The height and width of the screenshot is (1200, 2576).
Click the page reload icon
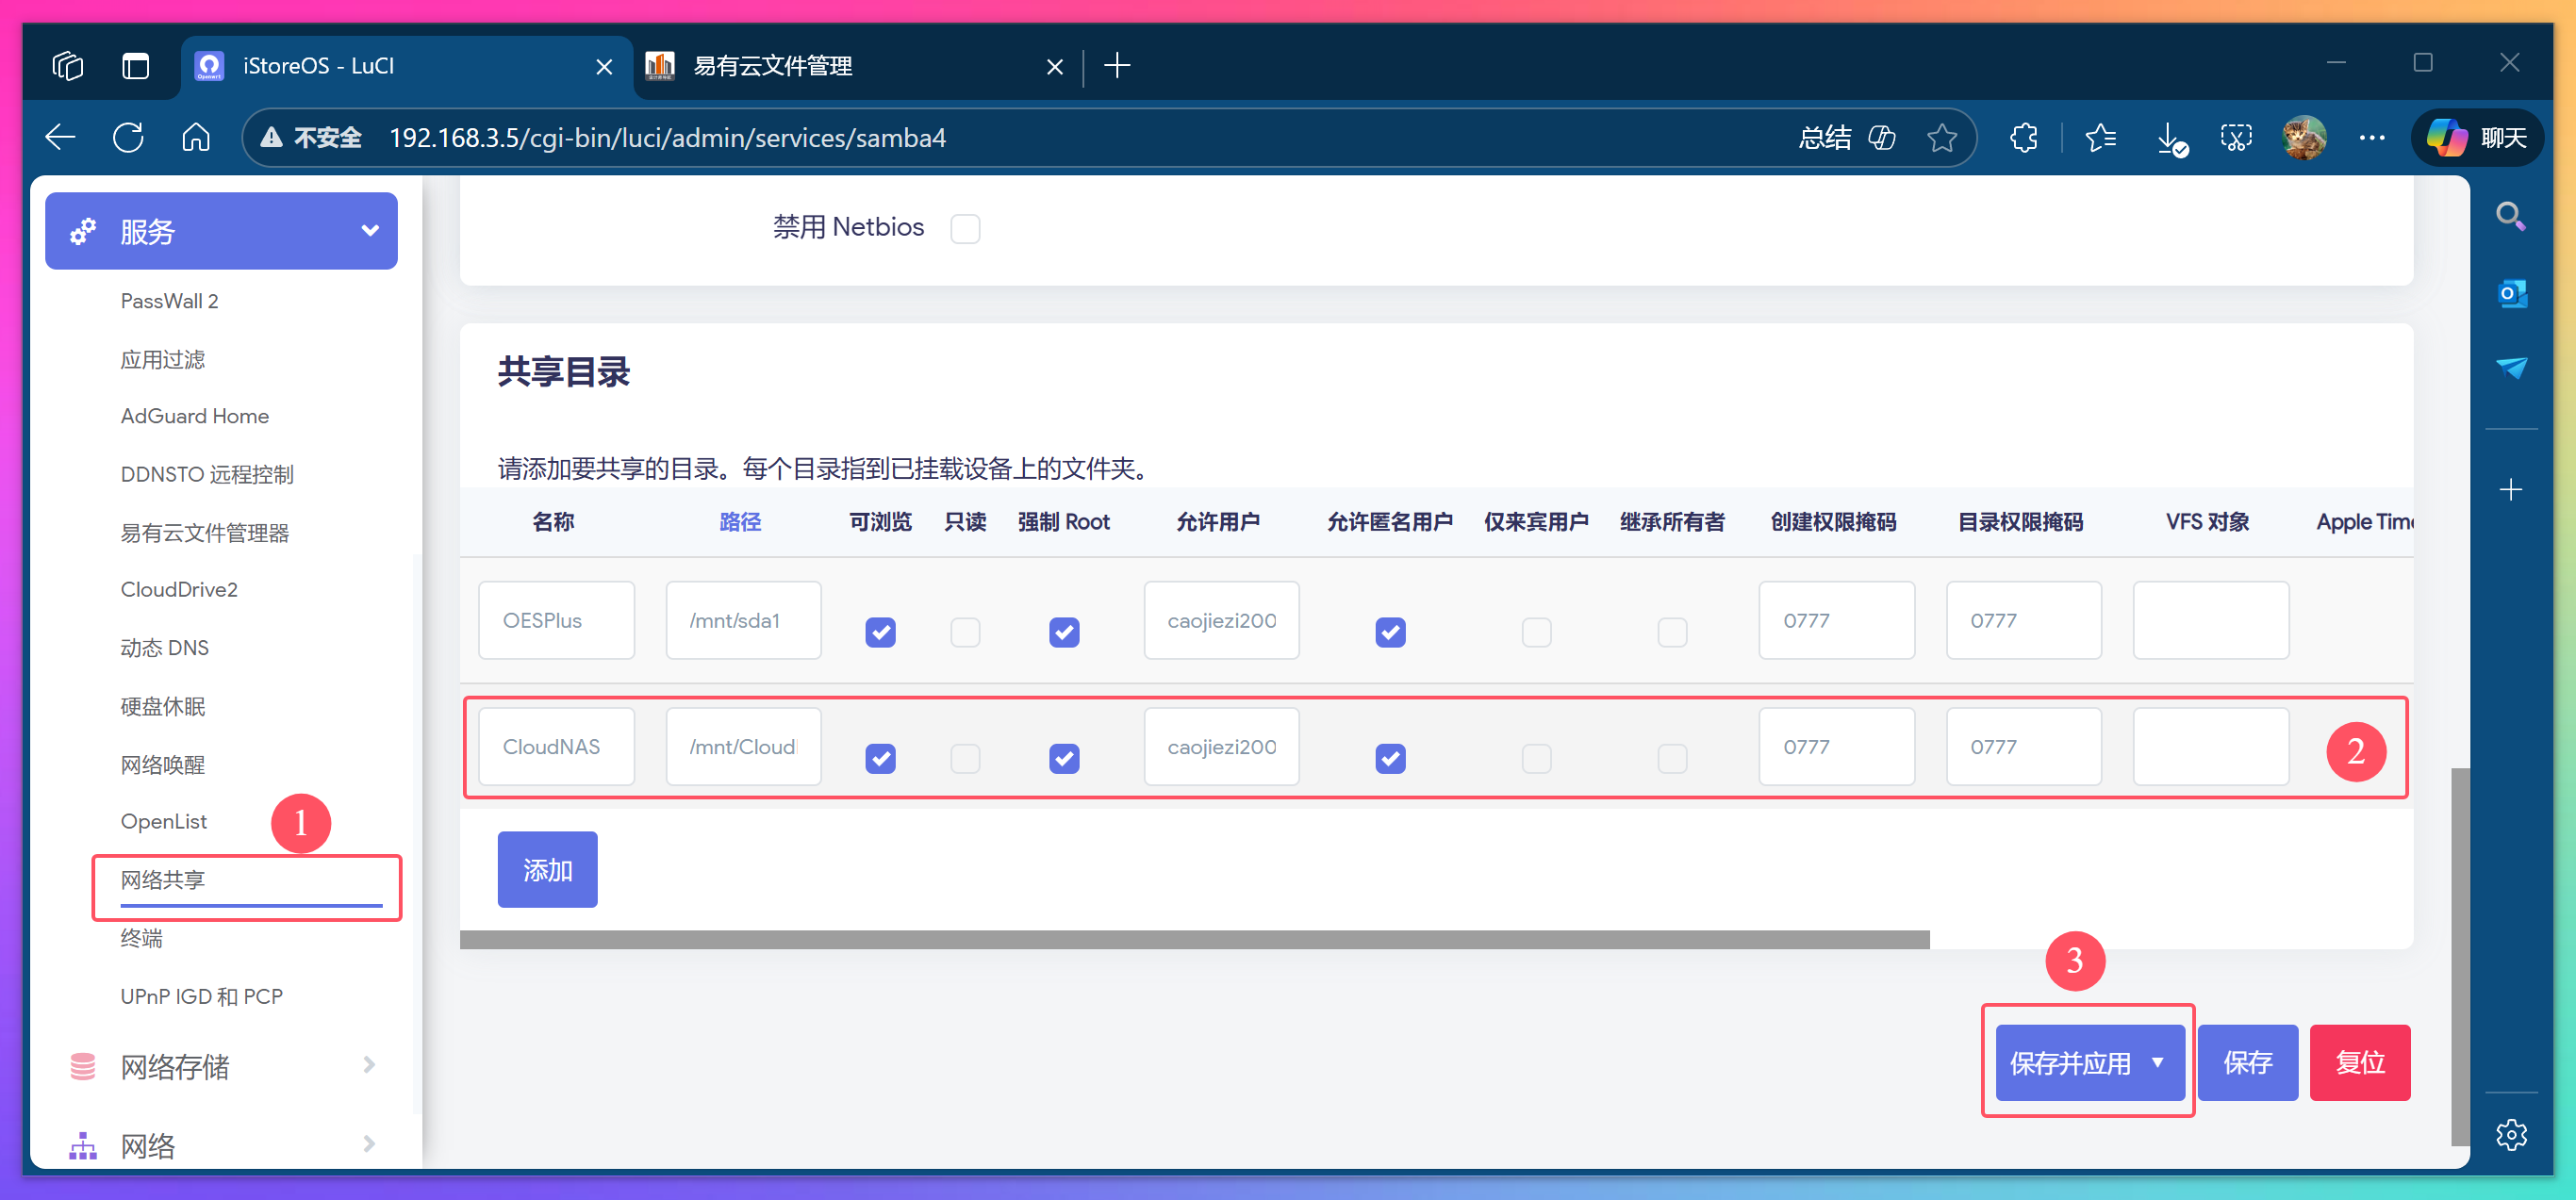(128, 137)
